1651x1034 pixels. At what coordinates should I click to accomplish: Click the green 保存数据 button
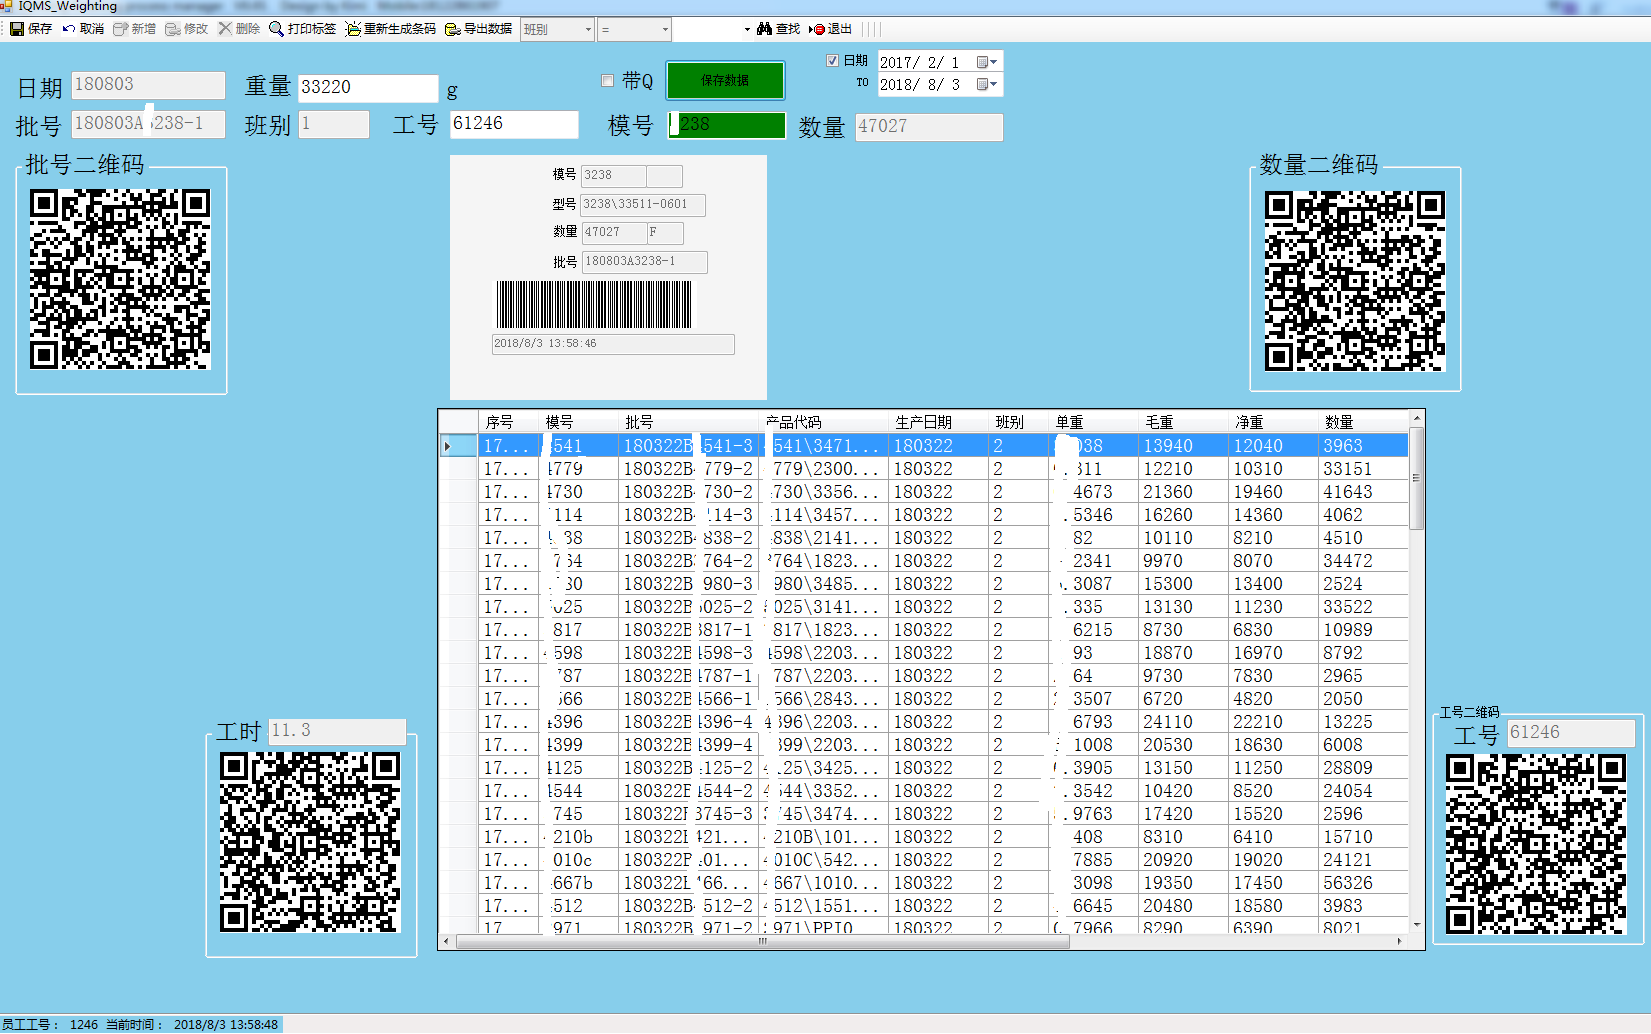(x=725, y=80)
